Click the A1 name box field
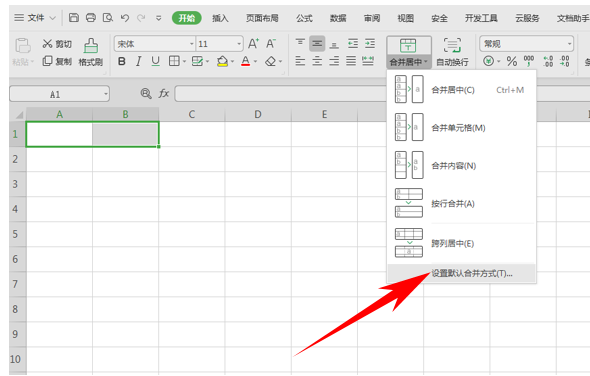 click(x=59, y=94)
